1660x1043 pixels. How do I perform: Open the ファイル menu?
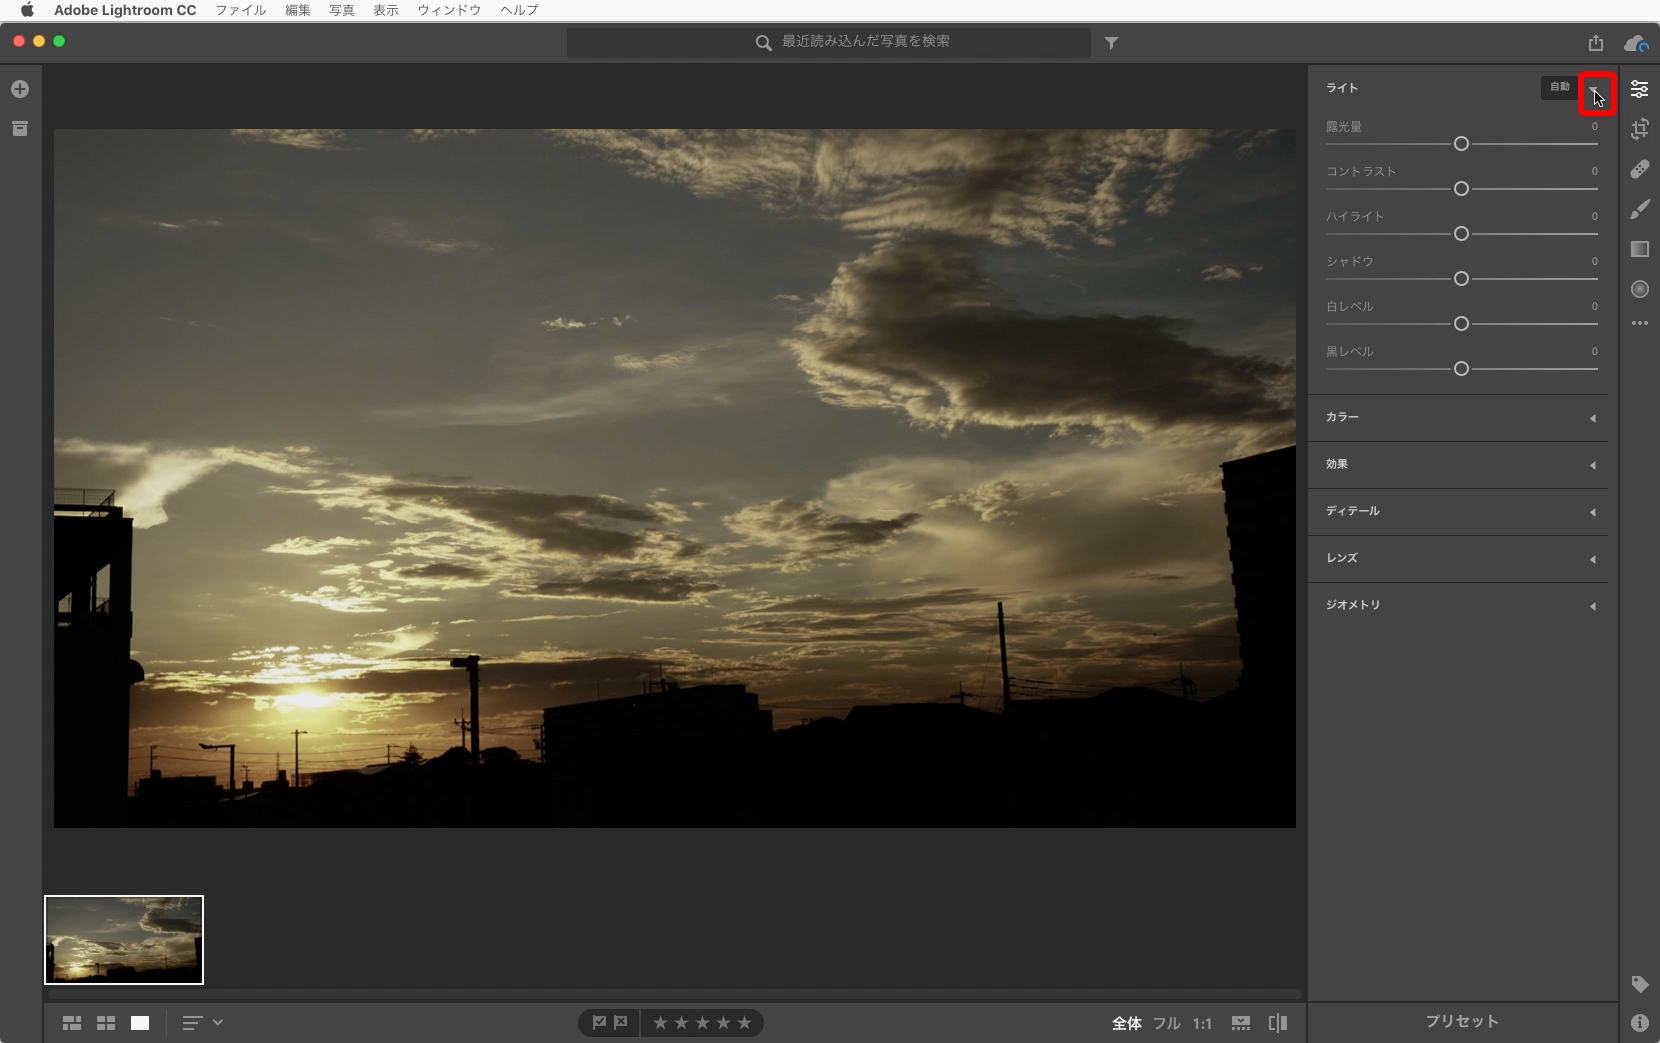tap(241, 10)
